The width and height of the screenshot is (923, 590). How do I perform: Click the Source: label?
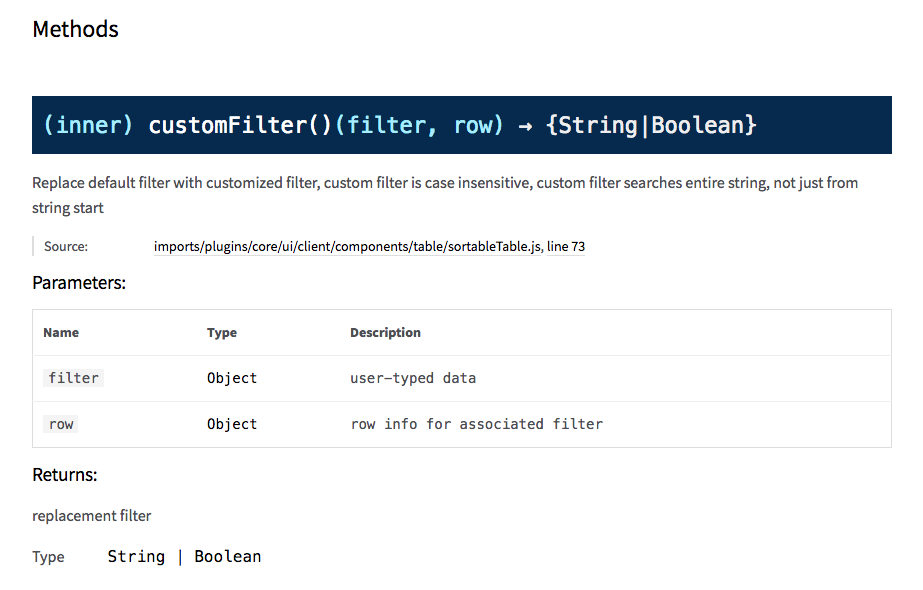click(x=66, y=247)
